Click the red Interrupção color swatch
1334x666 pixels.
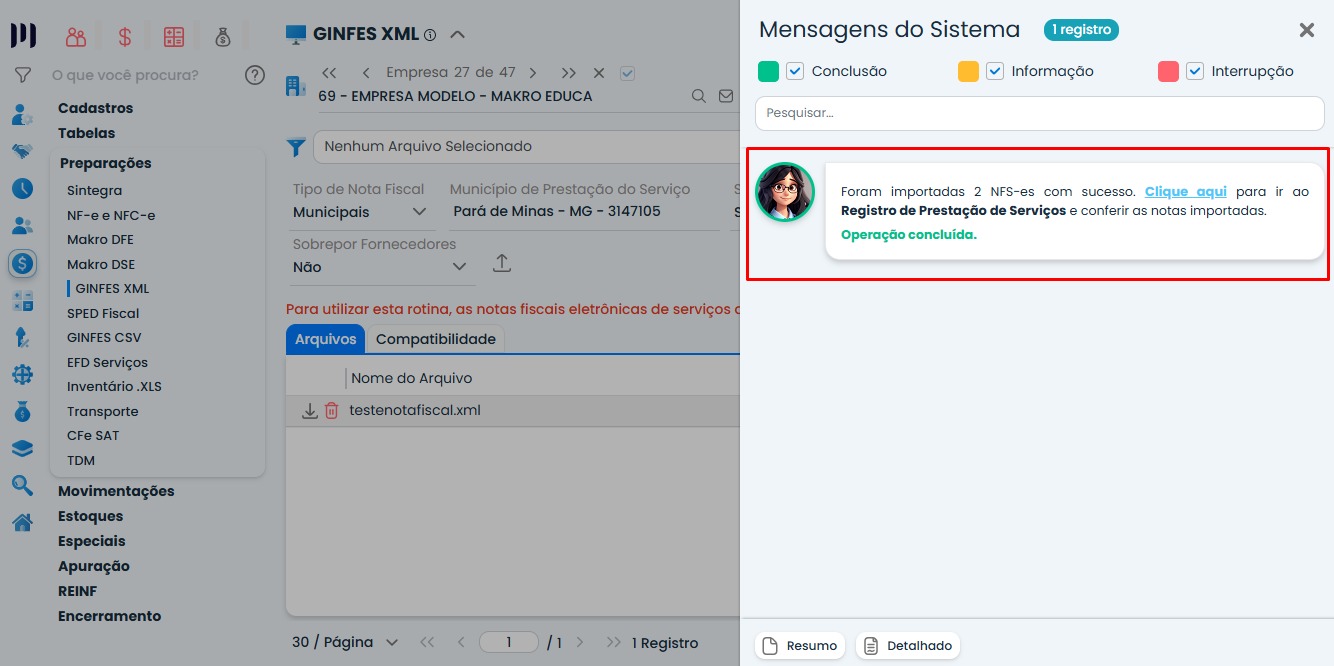(1168, 71)
